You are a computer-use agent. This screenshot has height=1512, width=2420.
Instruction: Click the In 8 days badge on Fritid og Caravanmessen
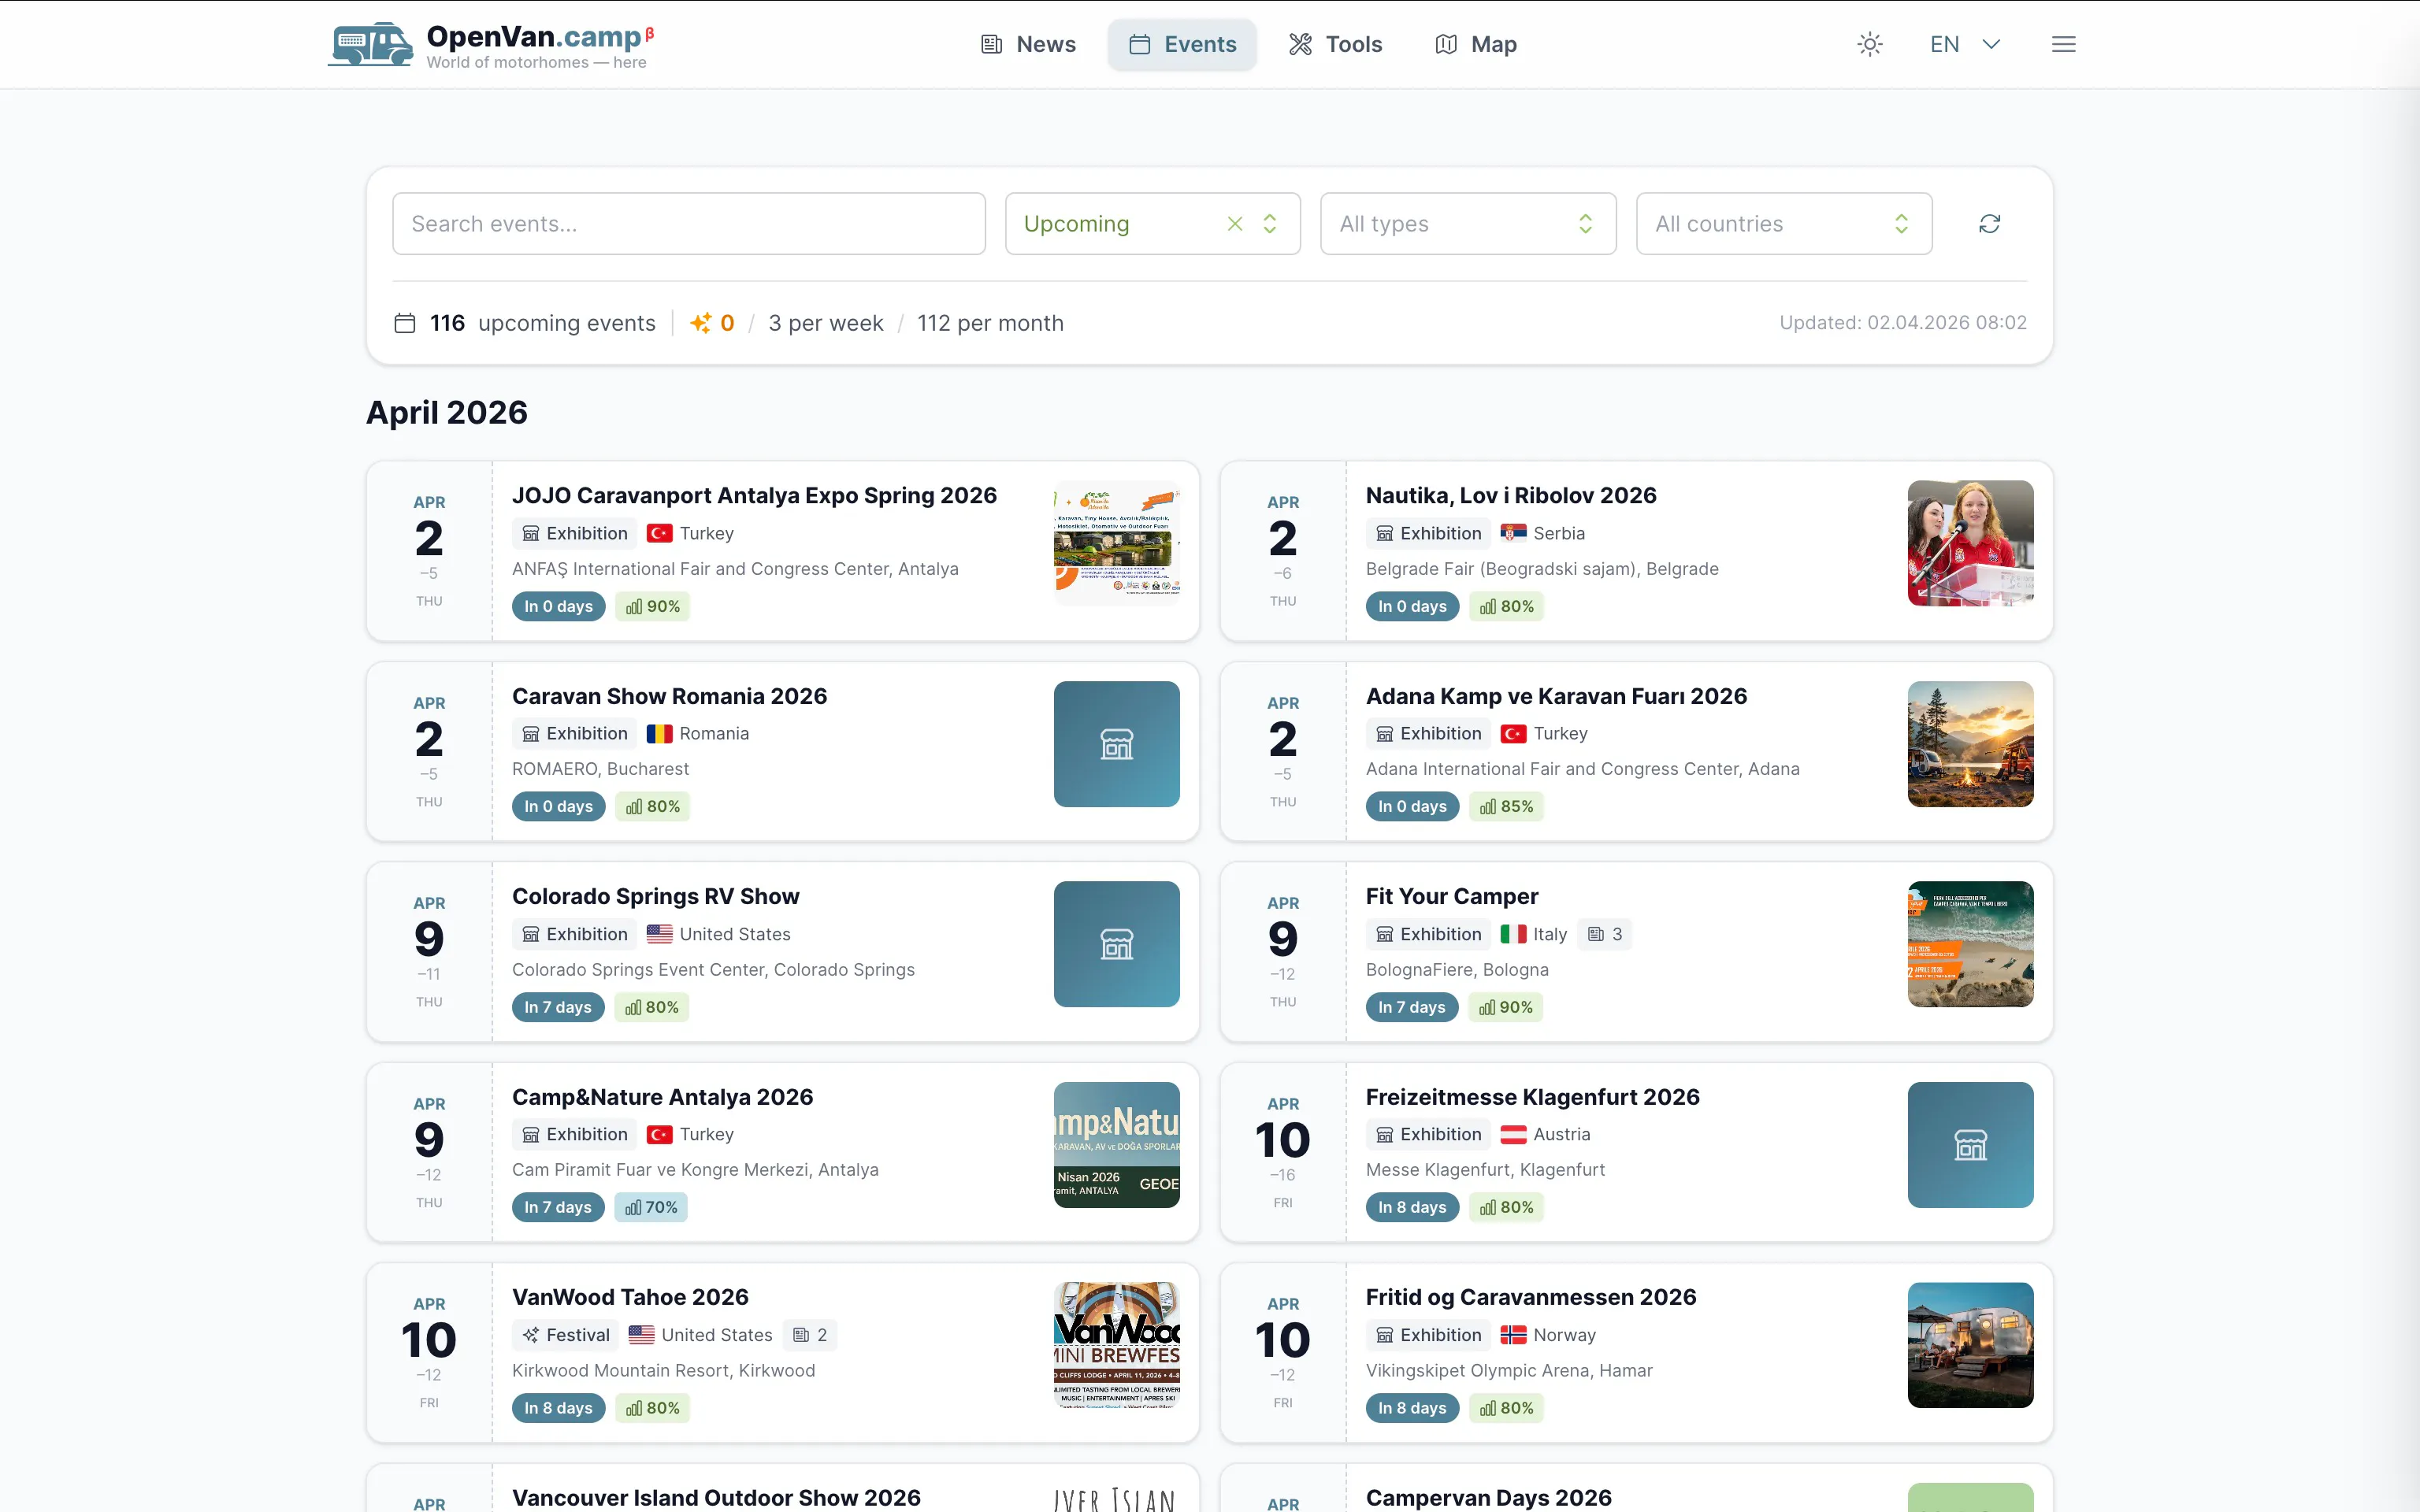1412,1408
